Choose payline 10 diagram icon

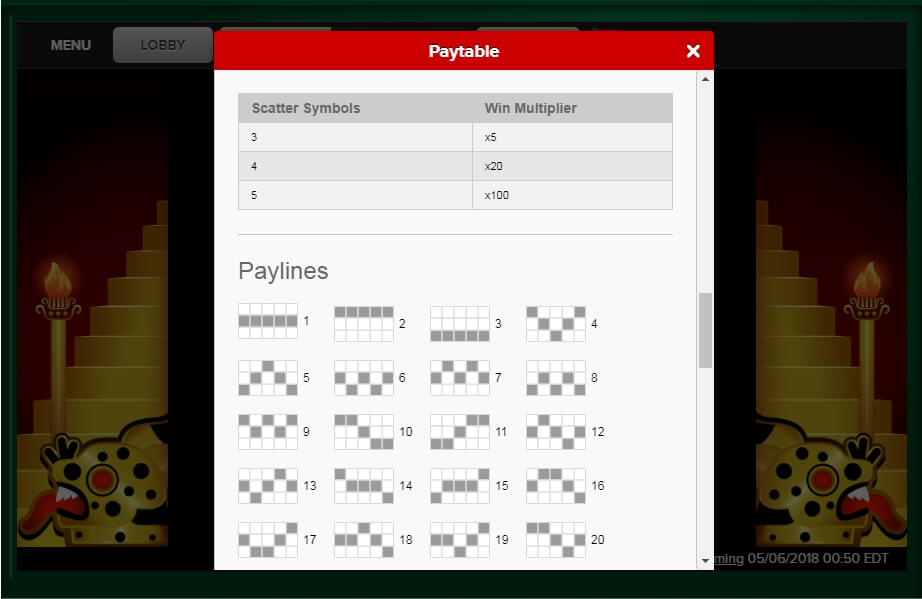(x=364, y=432)
